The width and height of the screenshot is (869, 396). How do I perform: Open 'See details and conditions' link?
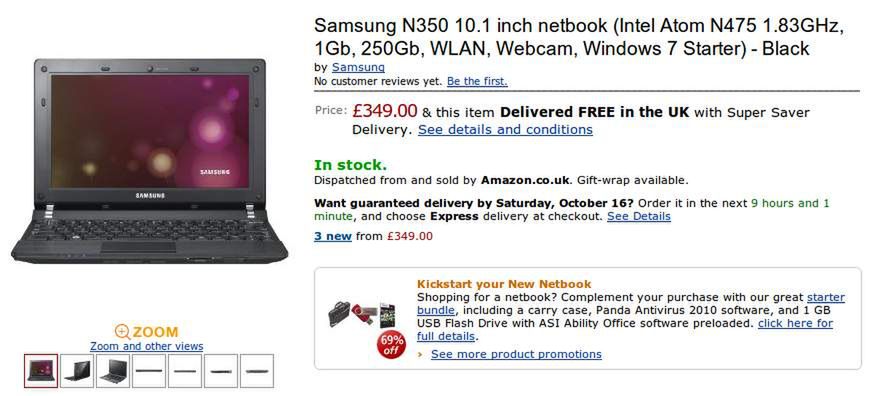point(505,130)
